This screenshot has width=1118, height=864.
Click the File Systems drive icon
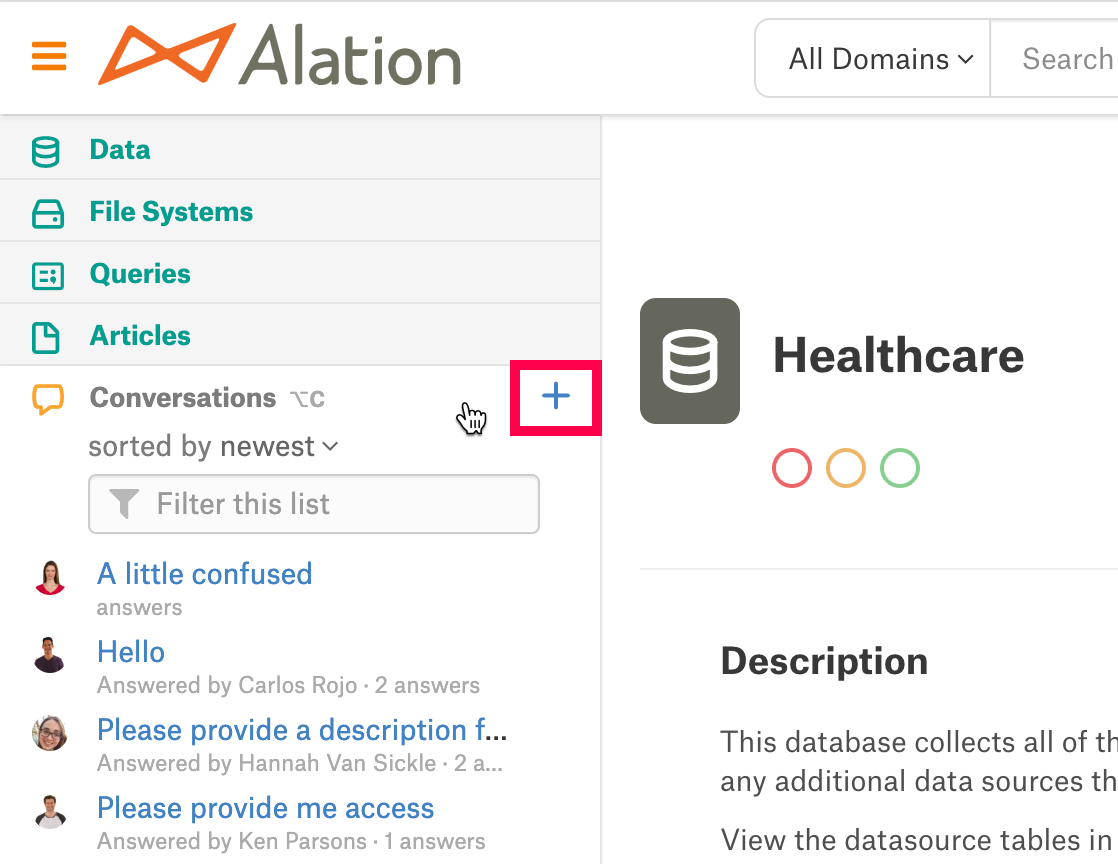[48, 214]
